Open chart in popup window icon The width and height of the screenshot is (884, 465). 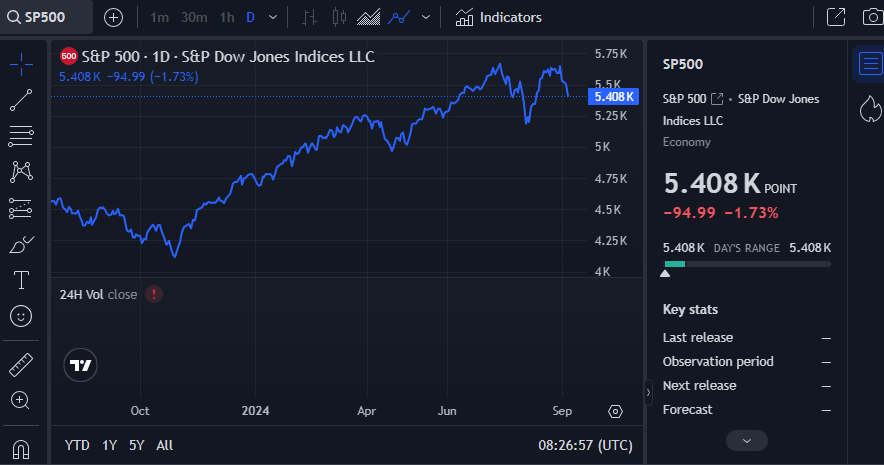pos(836,17)
